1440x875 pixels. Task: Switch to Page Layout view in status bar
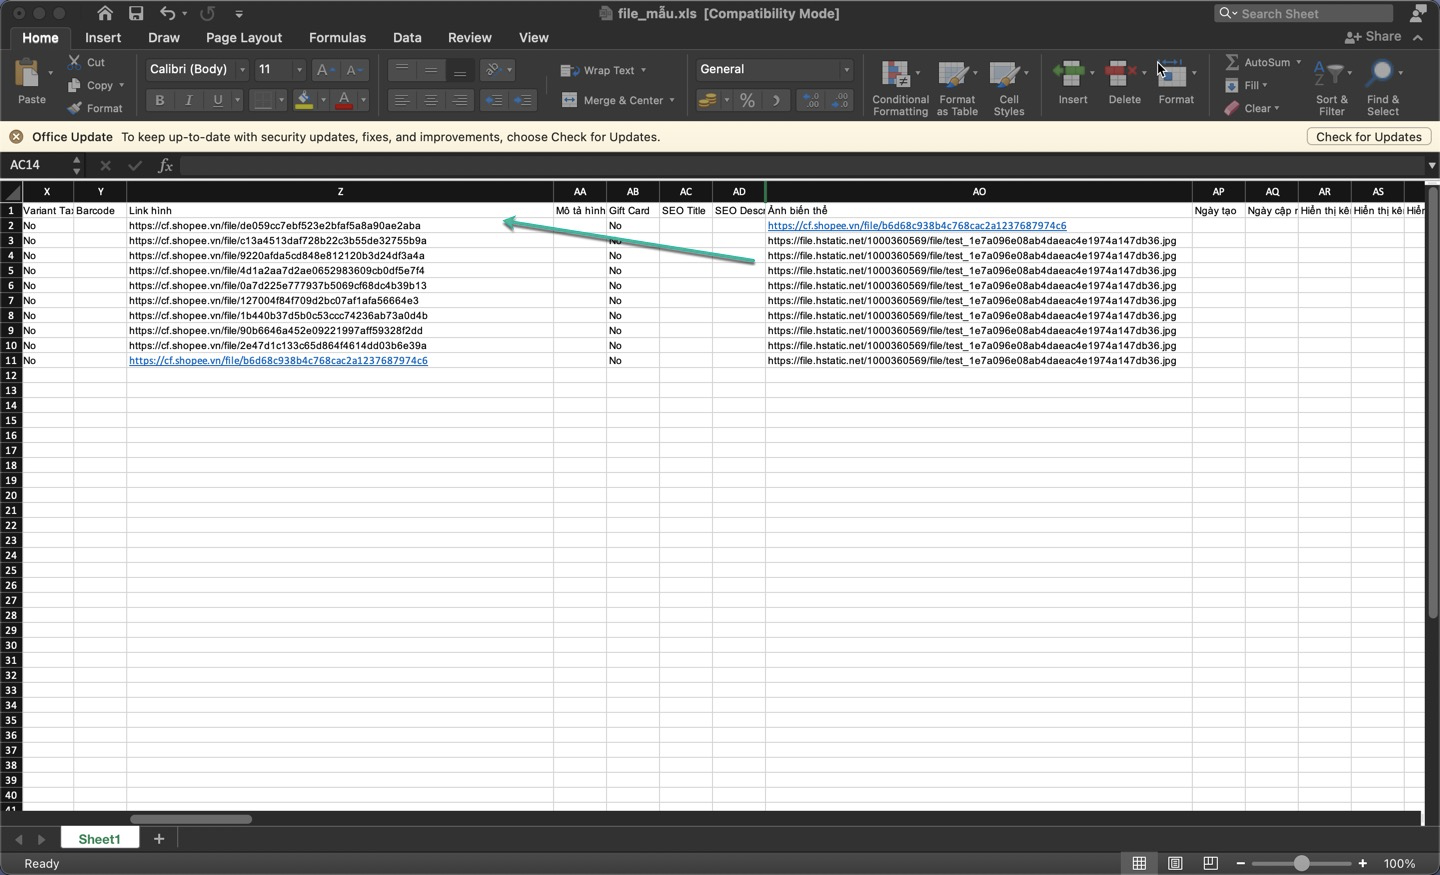pos(1175,863)
